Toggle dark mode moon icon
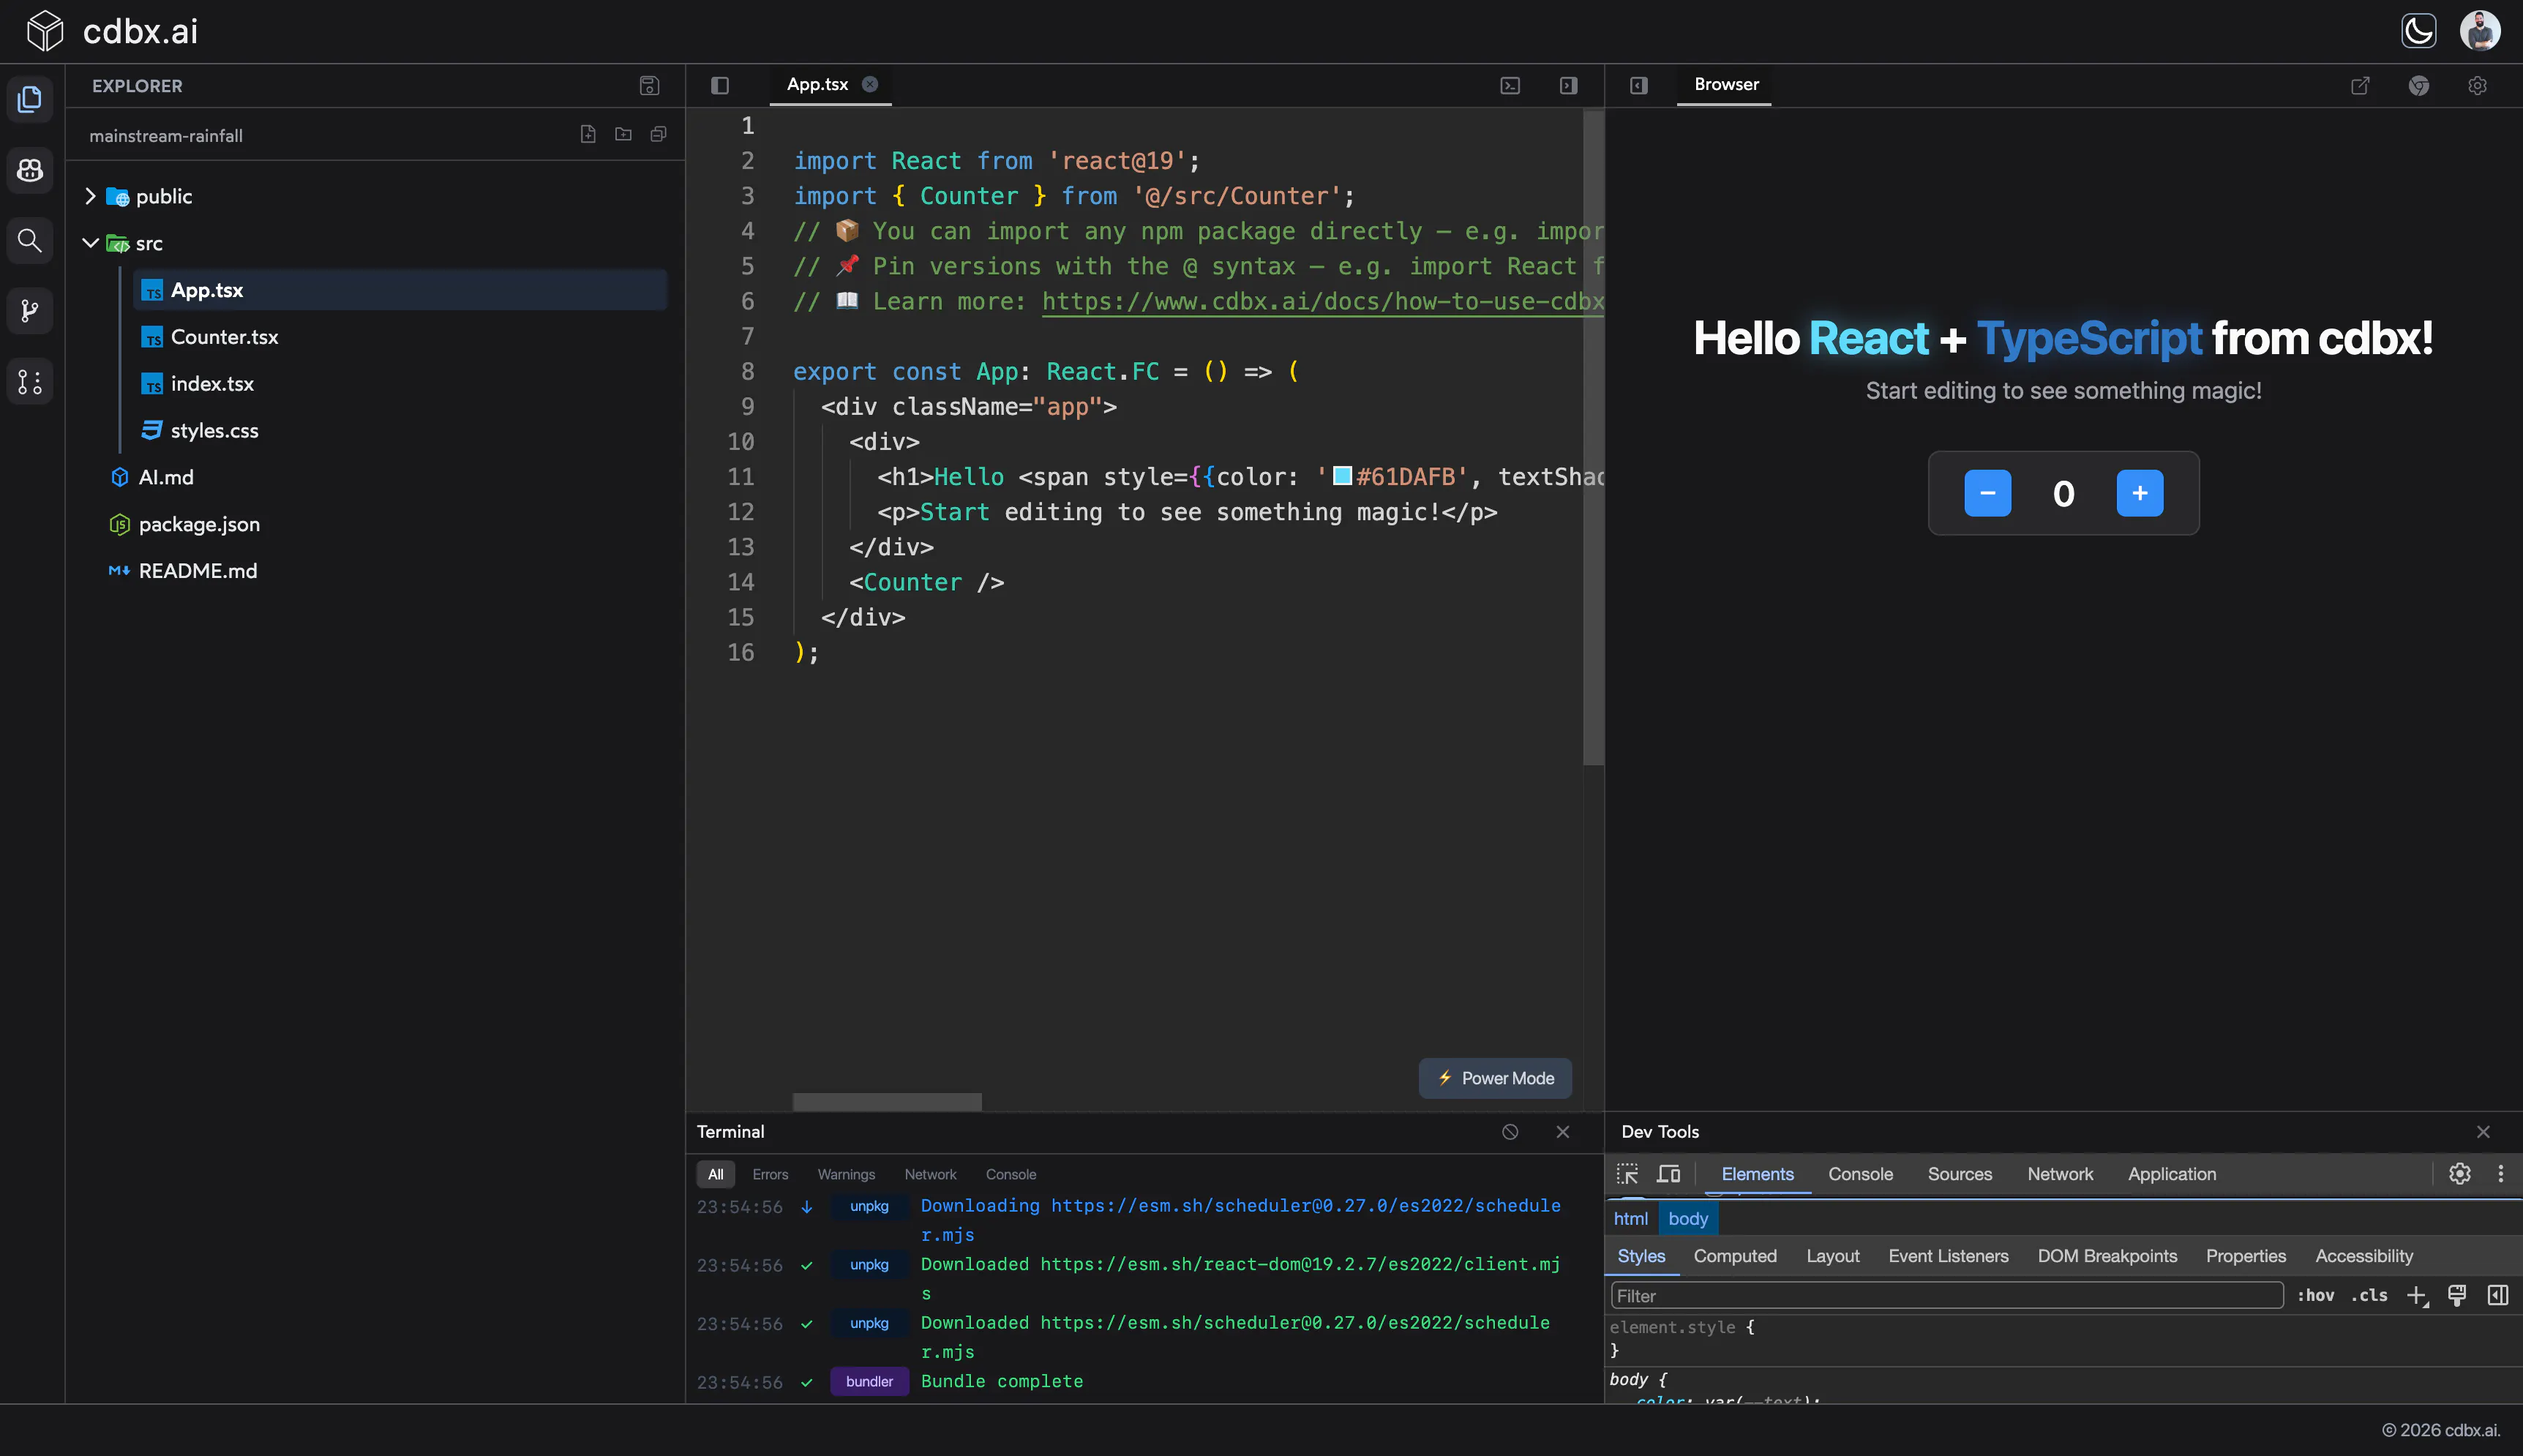The width and height of the screenshot is (2523, 1456). point(2419,31)
